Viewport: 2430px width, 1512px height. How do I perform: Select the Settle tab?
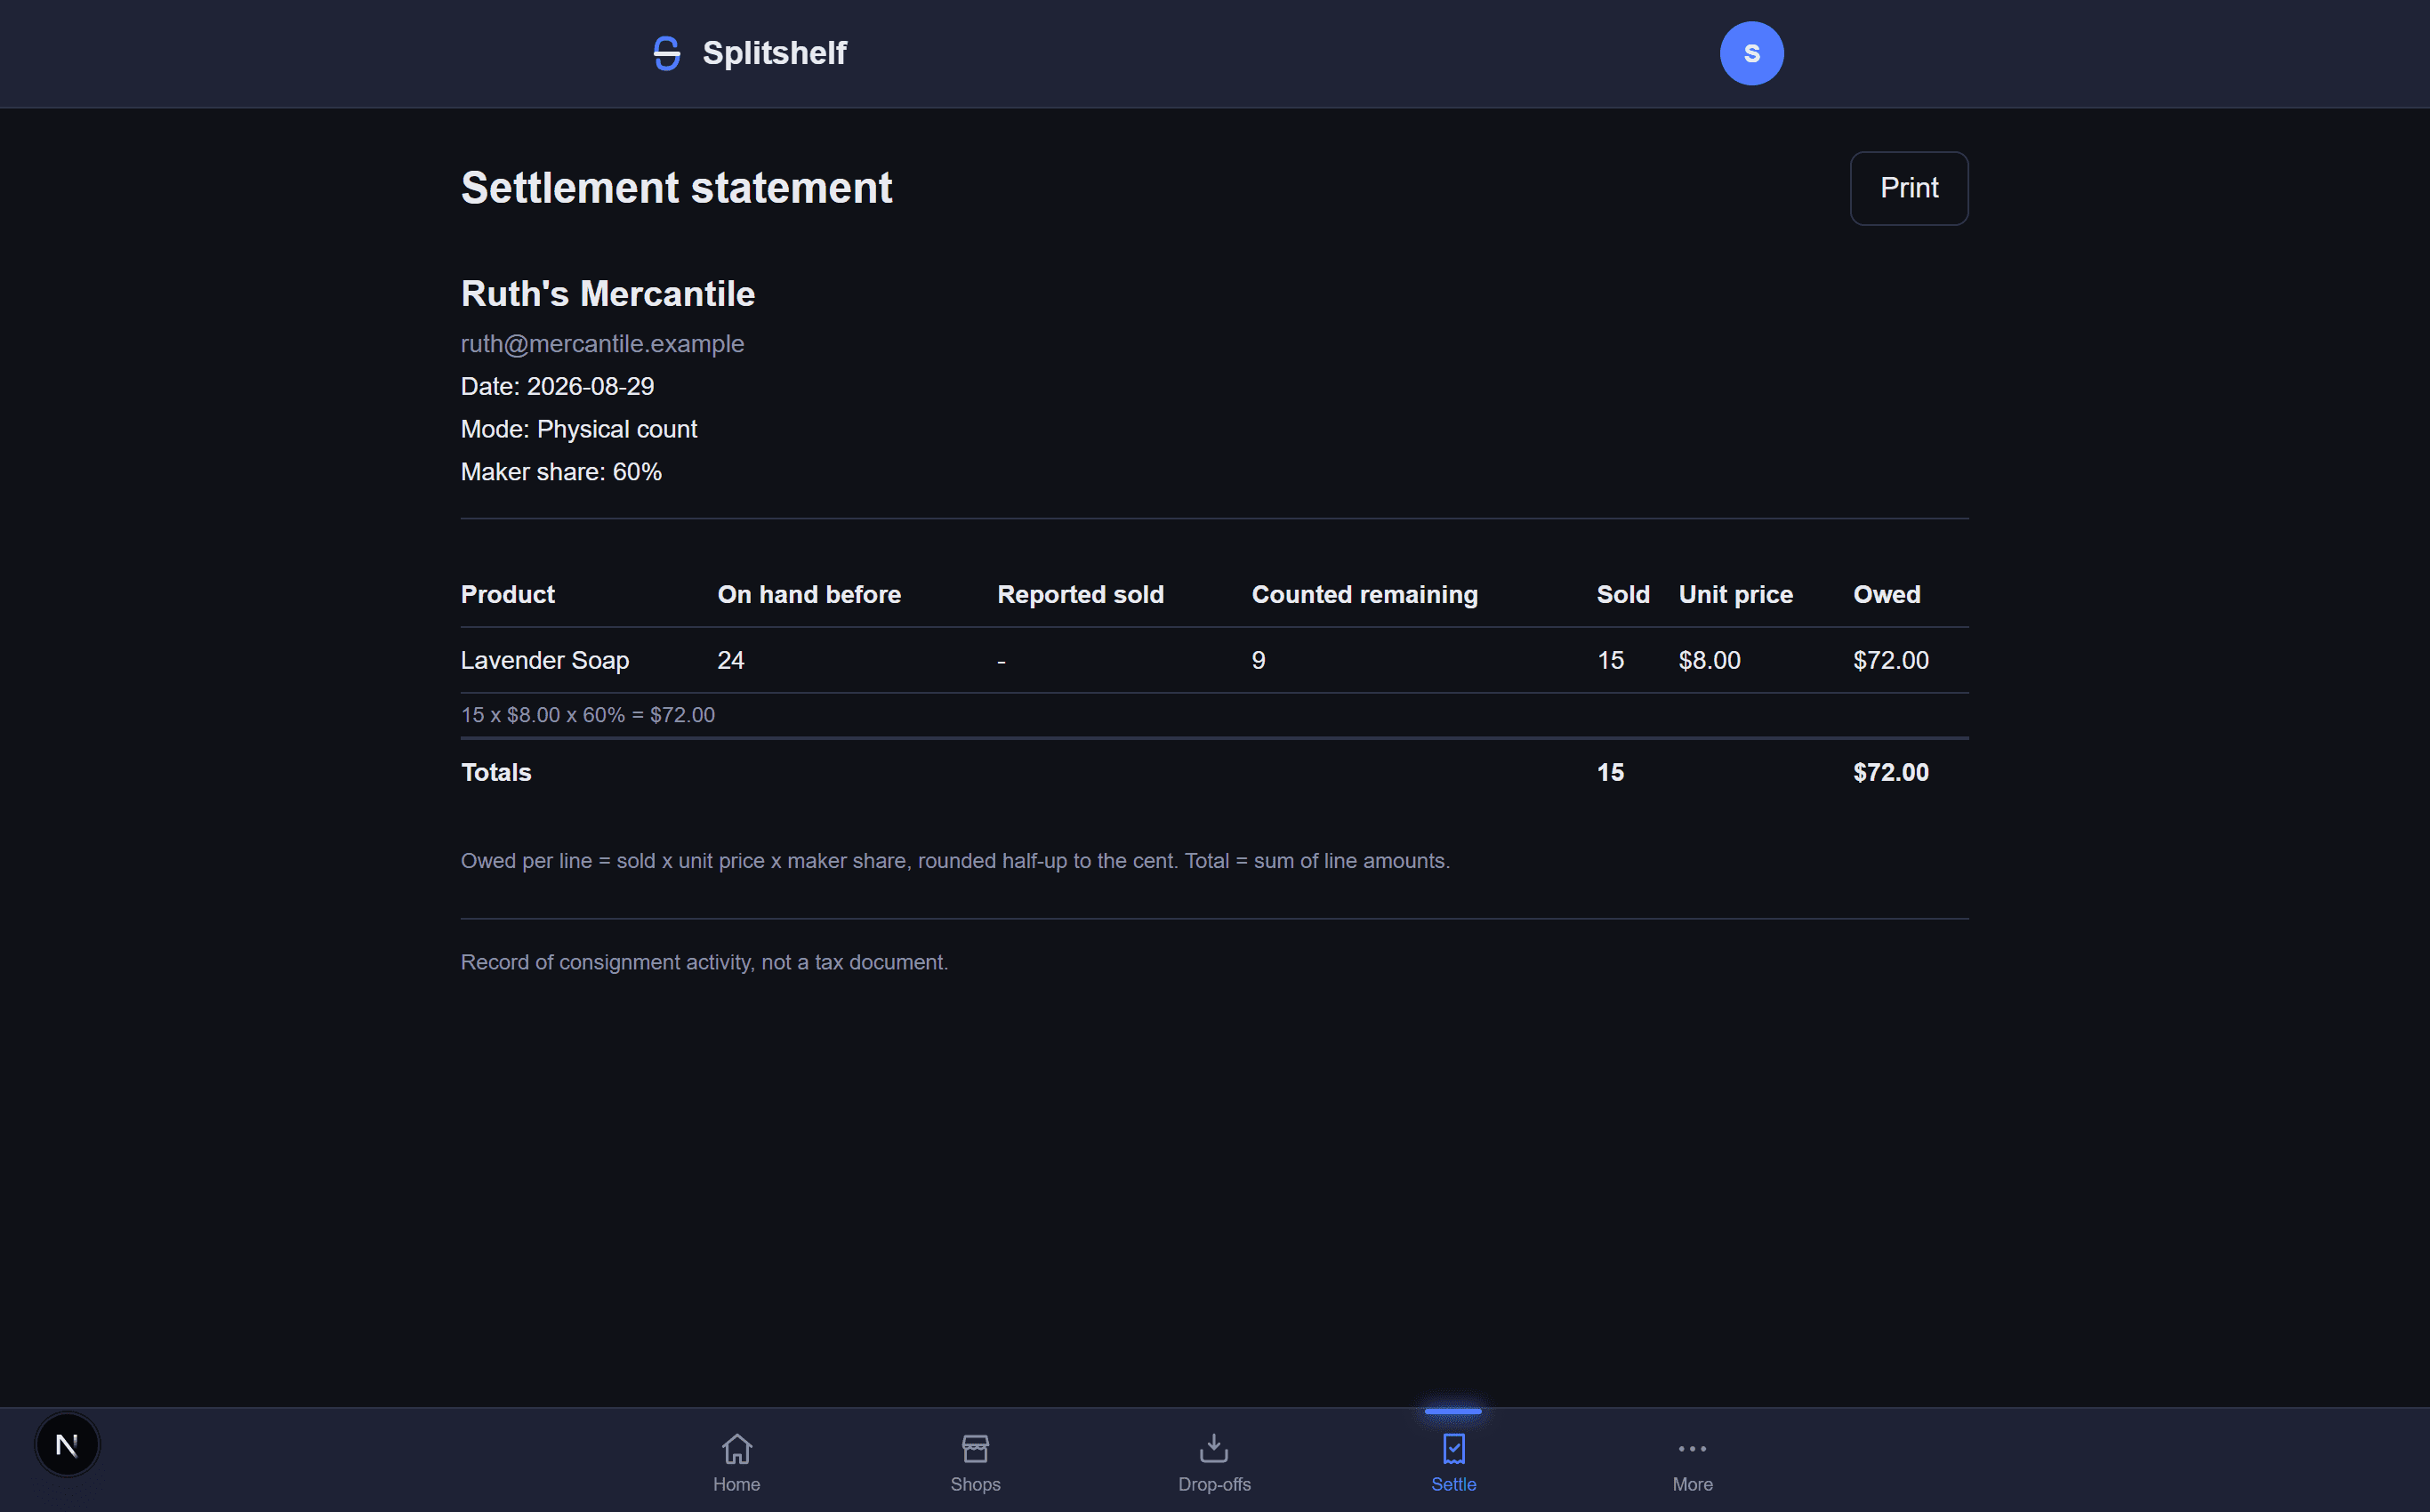coord(1453,1461)
